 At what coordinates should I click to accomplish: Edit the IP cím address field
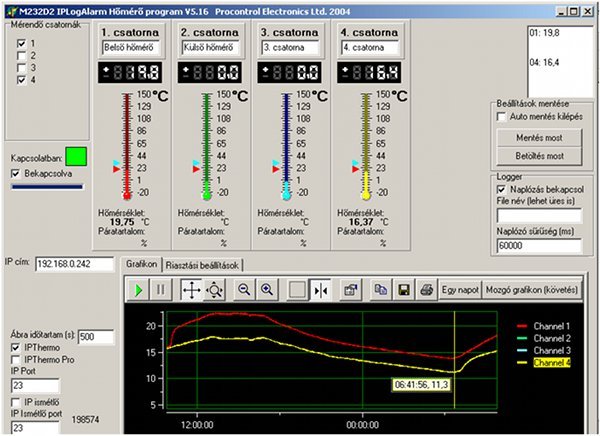(75, 264)
